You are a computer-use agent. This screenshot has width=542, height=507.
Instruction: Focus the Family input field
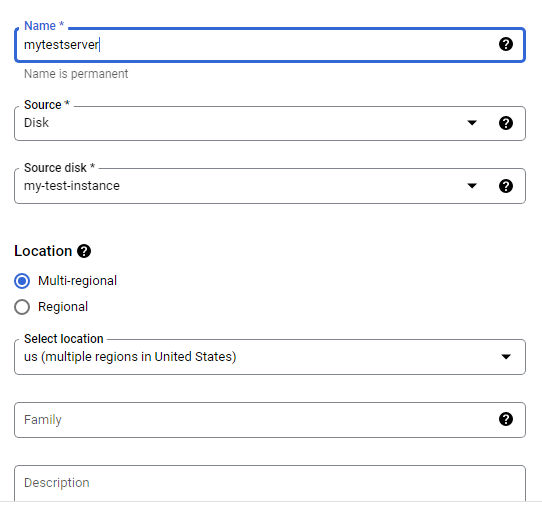pyautogui.click(x=270, y=420)
